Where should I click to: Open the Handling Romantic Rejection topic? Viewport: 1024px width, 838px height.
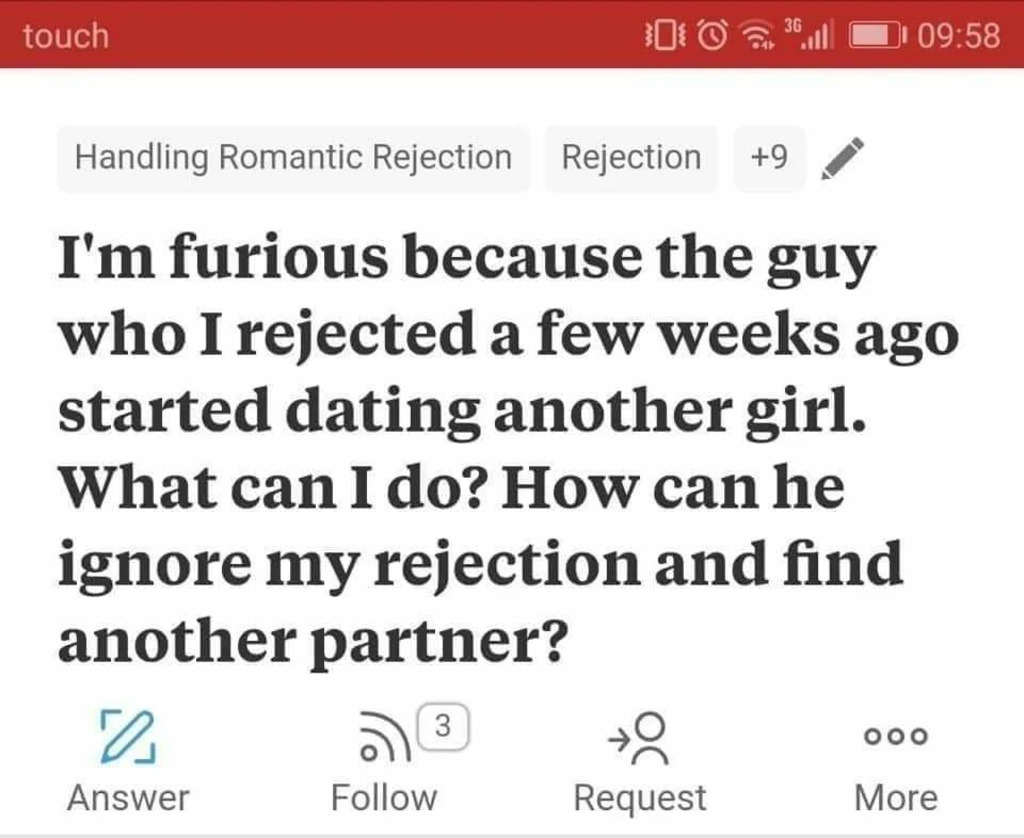[x=293, y=158]
